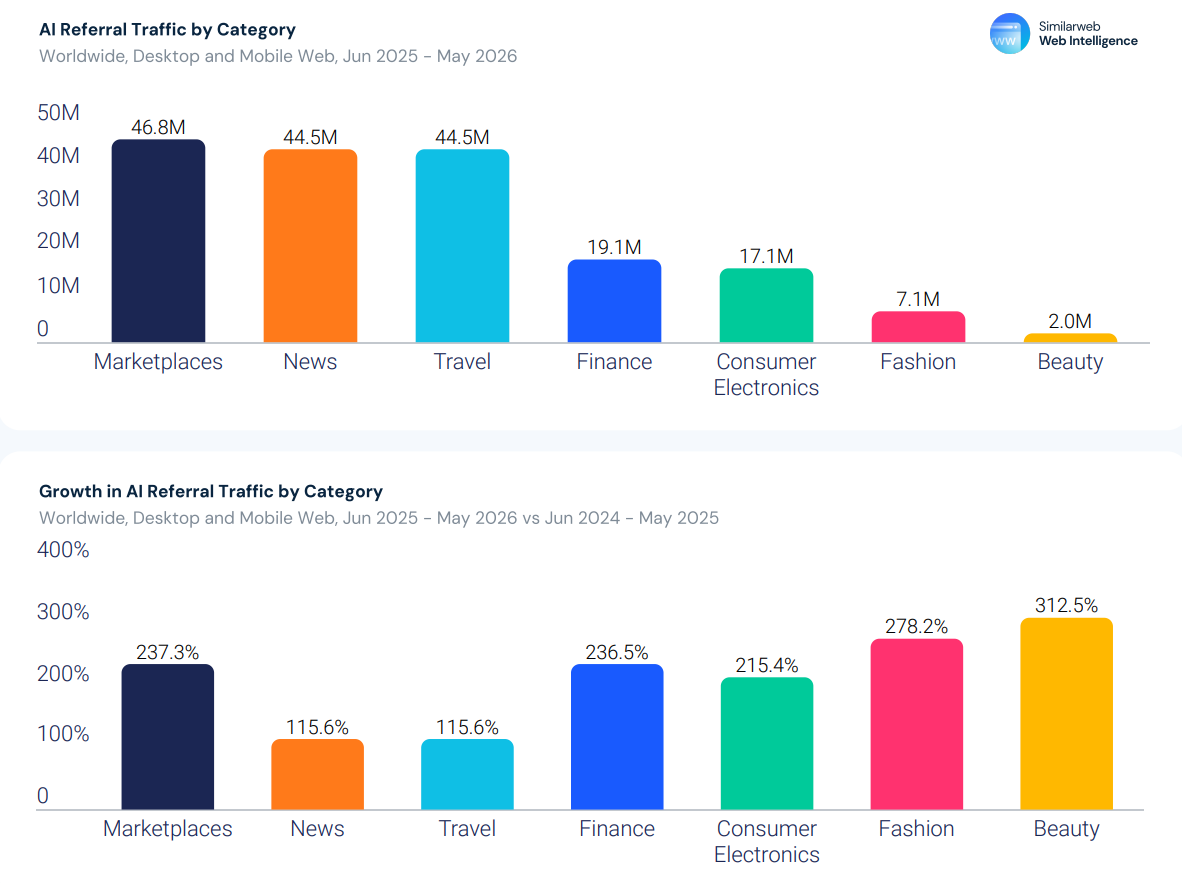Click the "46.8M" value label
The width and height of the screenshot is (1182, 883).
pyautogui.click(x=158, y=127)
